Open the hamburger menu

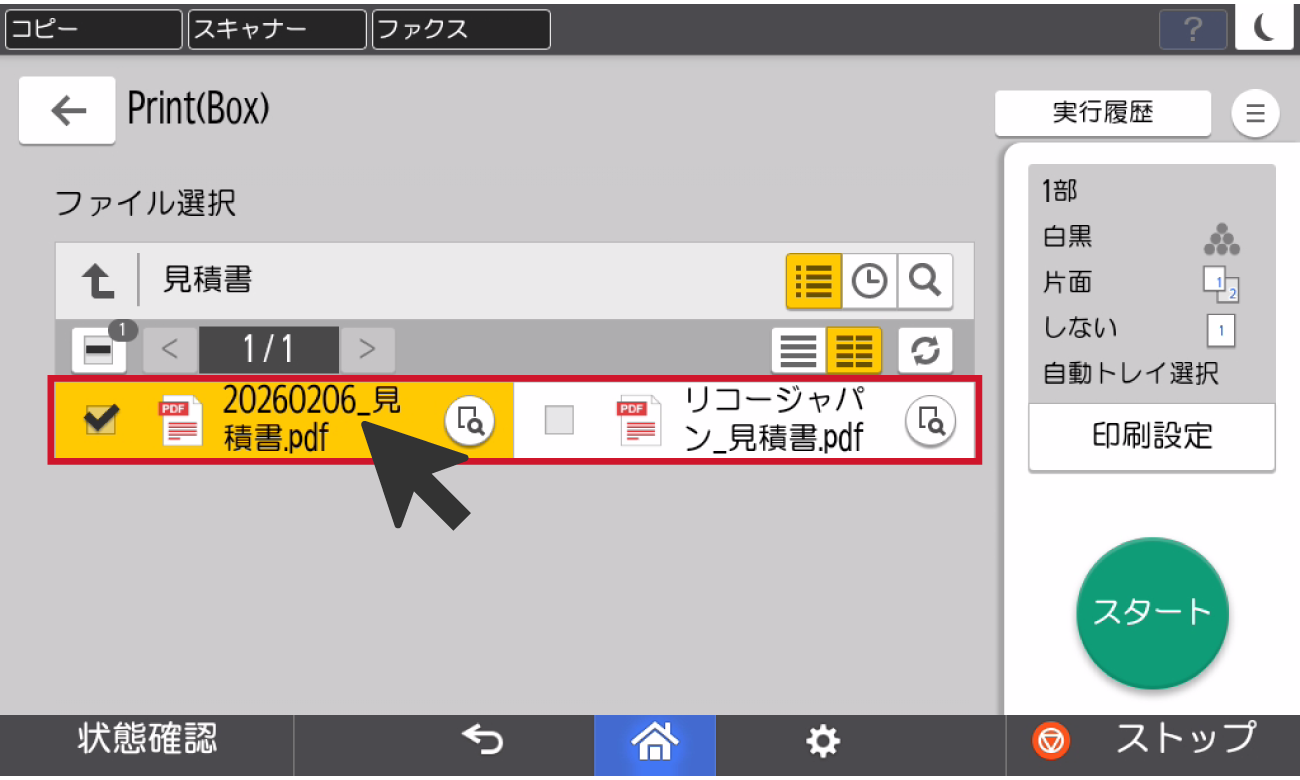point(1255,113)
